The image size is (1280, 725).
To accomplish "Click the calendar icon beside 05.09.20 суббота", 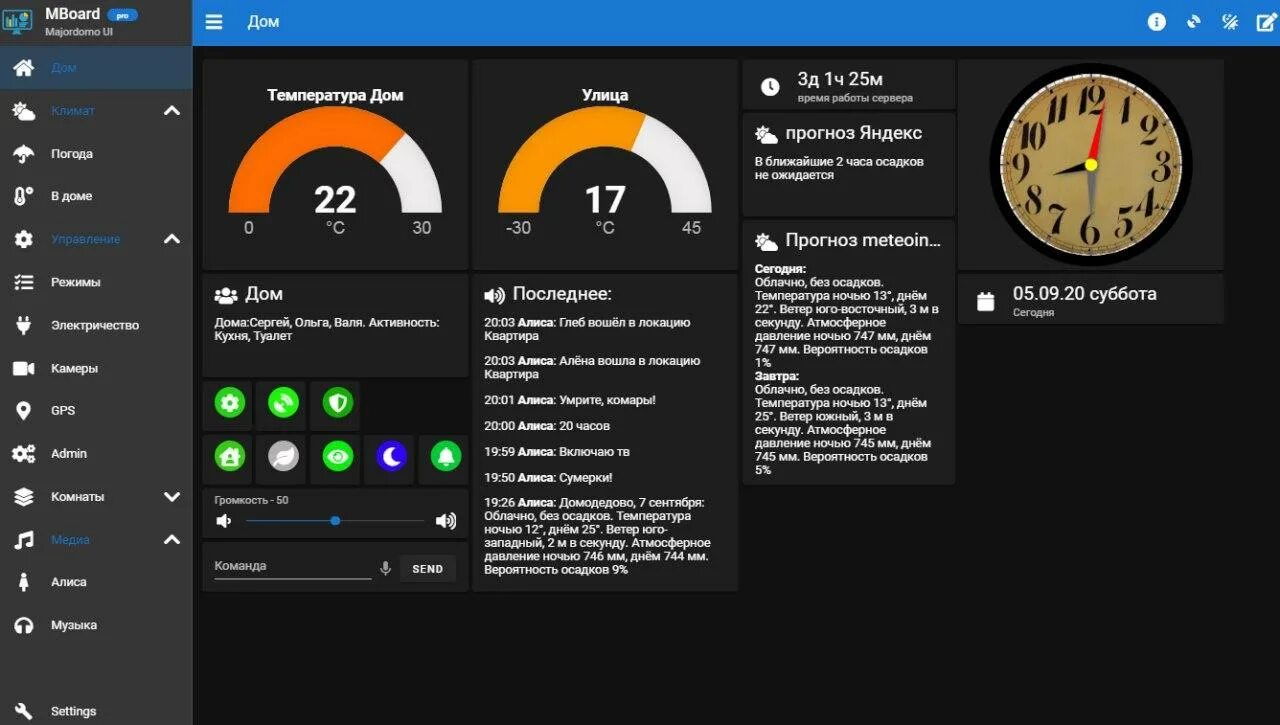I will (986, 301).
